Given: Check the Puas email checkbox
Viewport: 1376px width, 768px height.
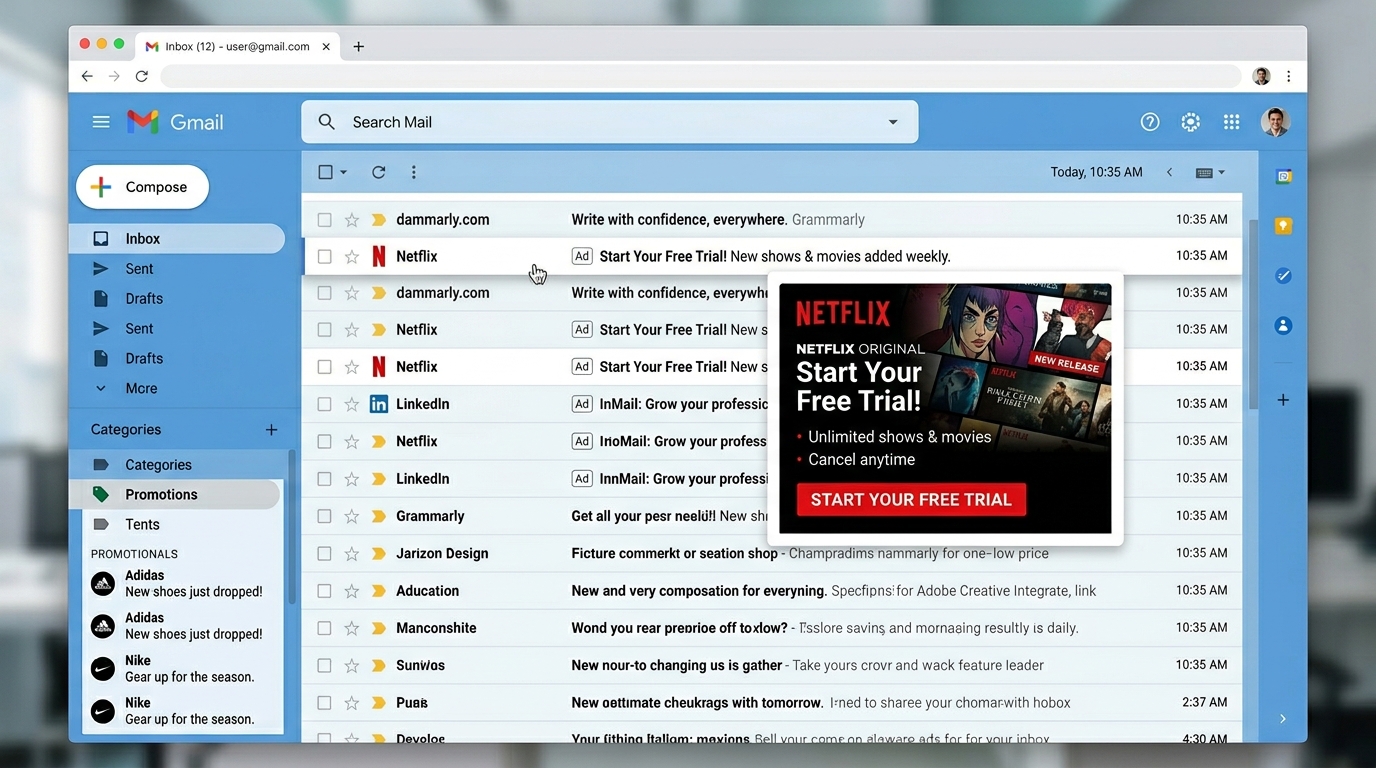Looking at the screenshot, I should tap(324, 703).
